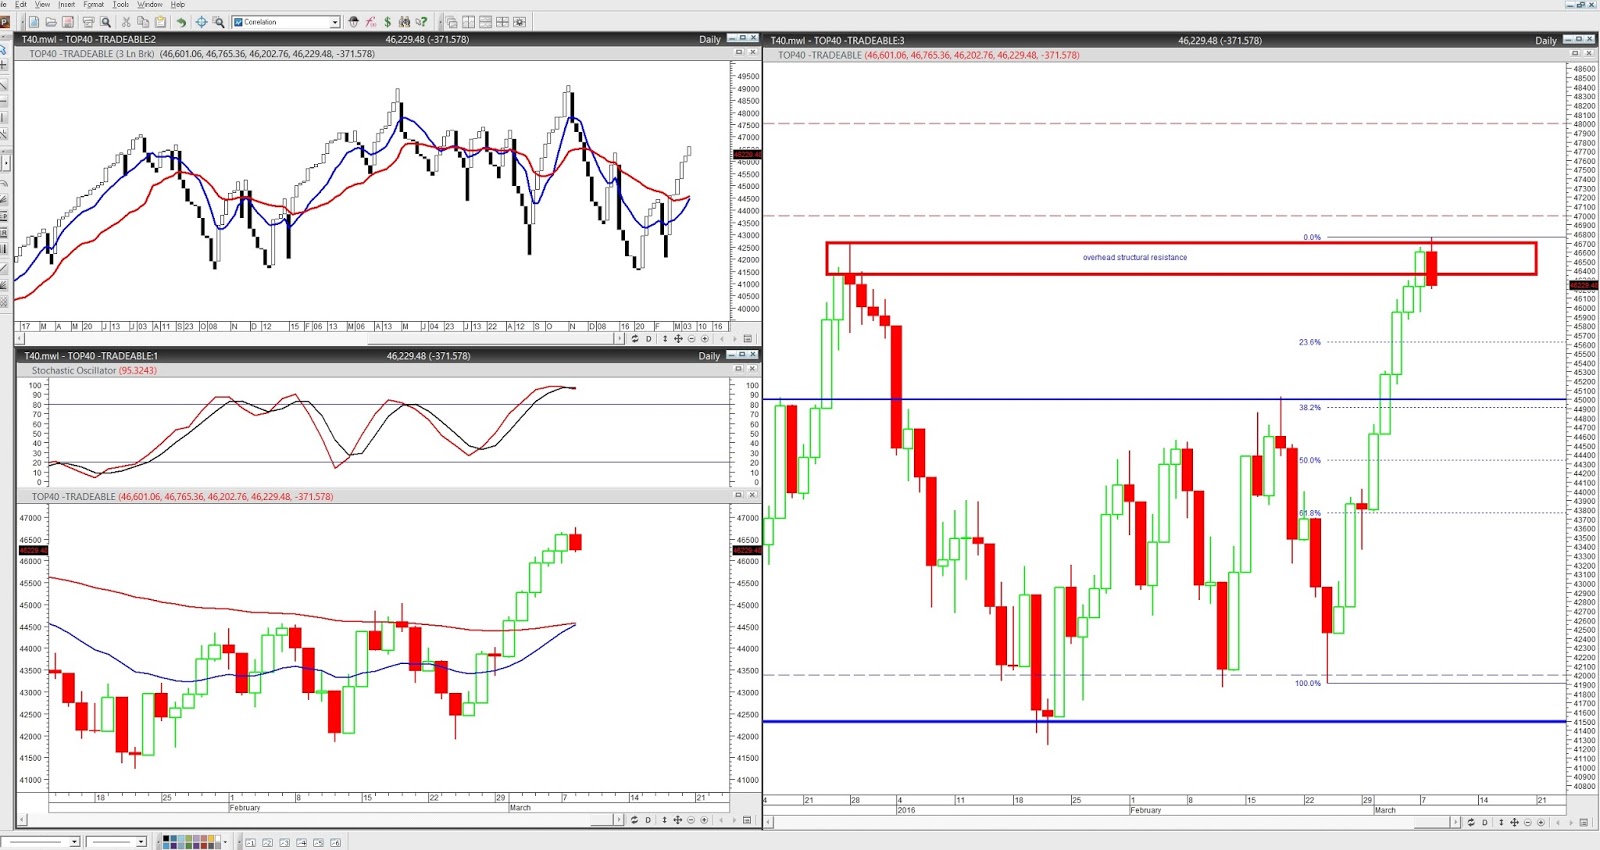This screenshot has height=850, width=1600.
Task: Pick the black color swatch
Action: coord(168,839)
